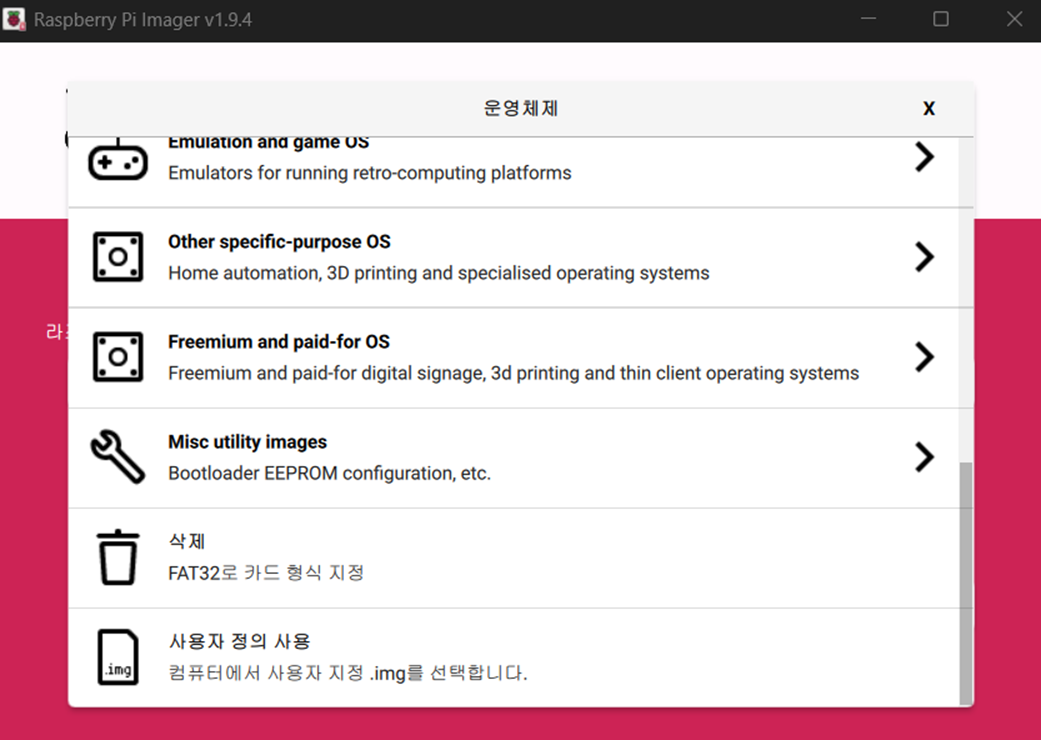Screen dimensions: 1041x740
Task: Close the 운영체제 dialog with X
Action: point(929,109)
